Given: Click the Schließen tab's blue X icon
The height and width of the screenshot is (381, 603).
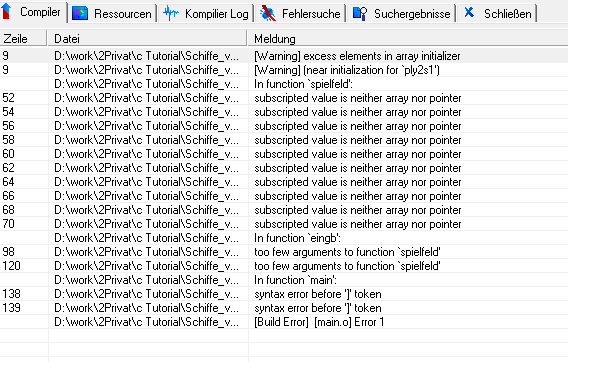Looking at the screenshot, I should 469,13.
